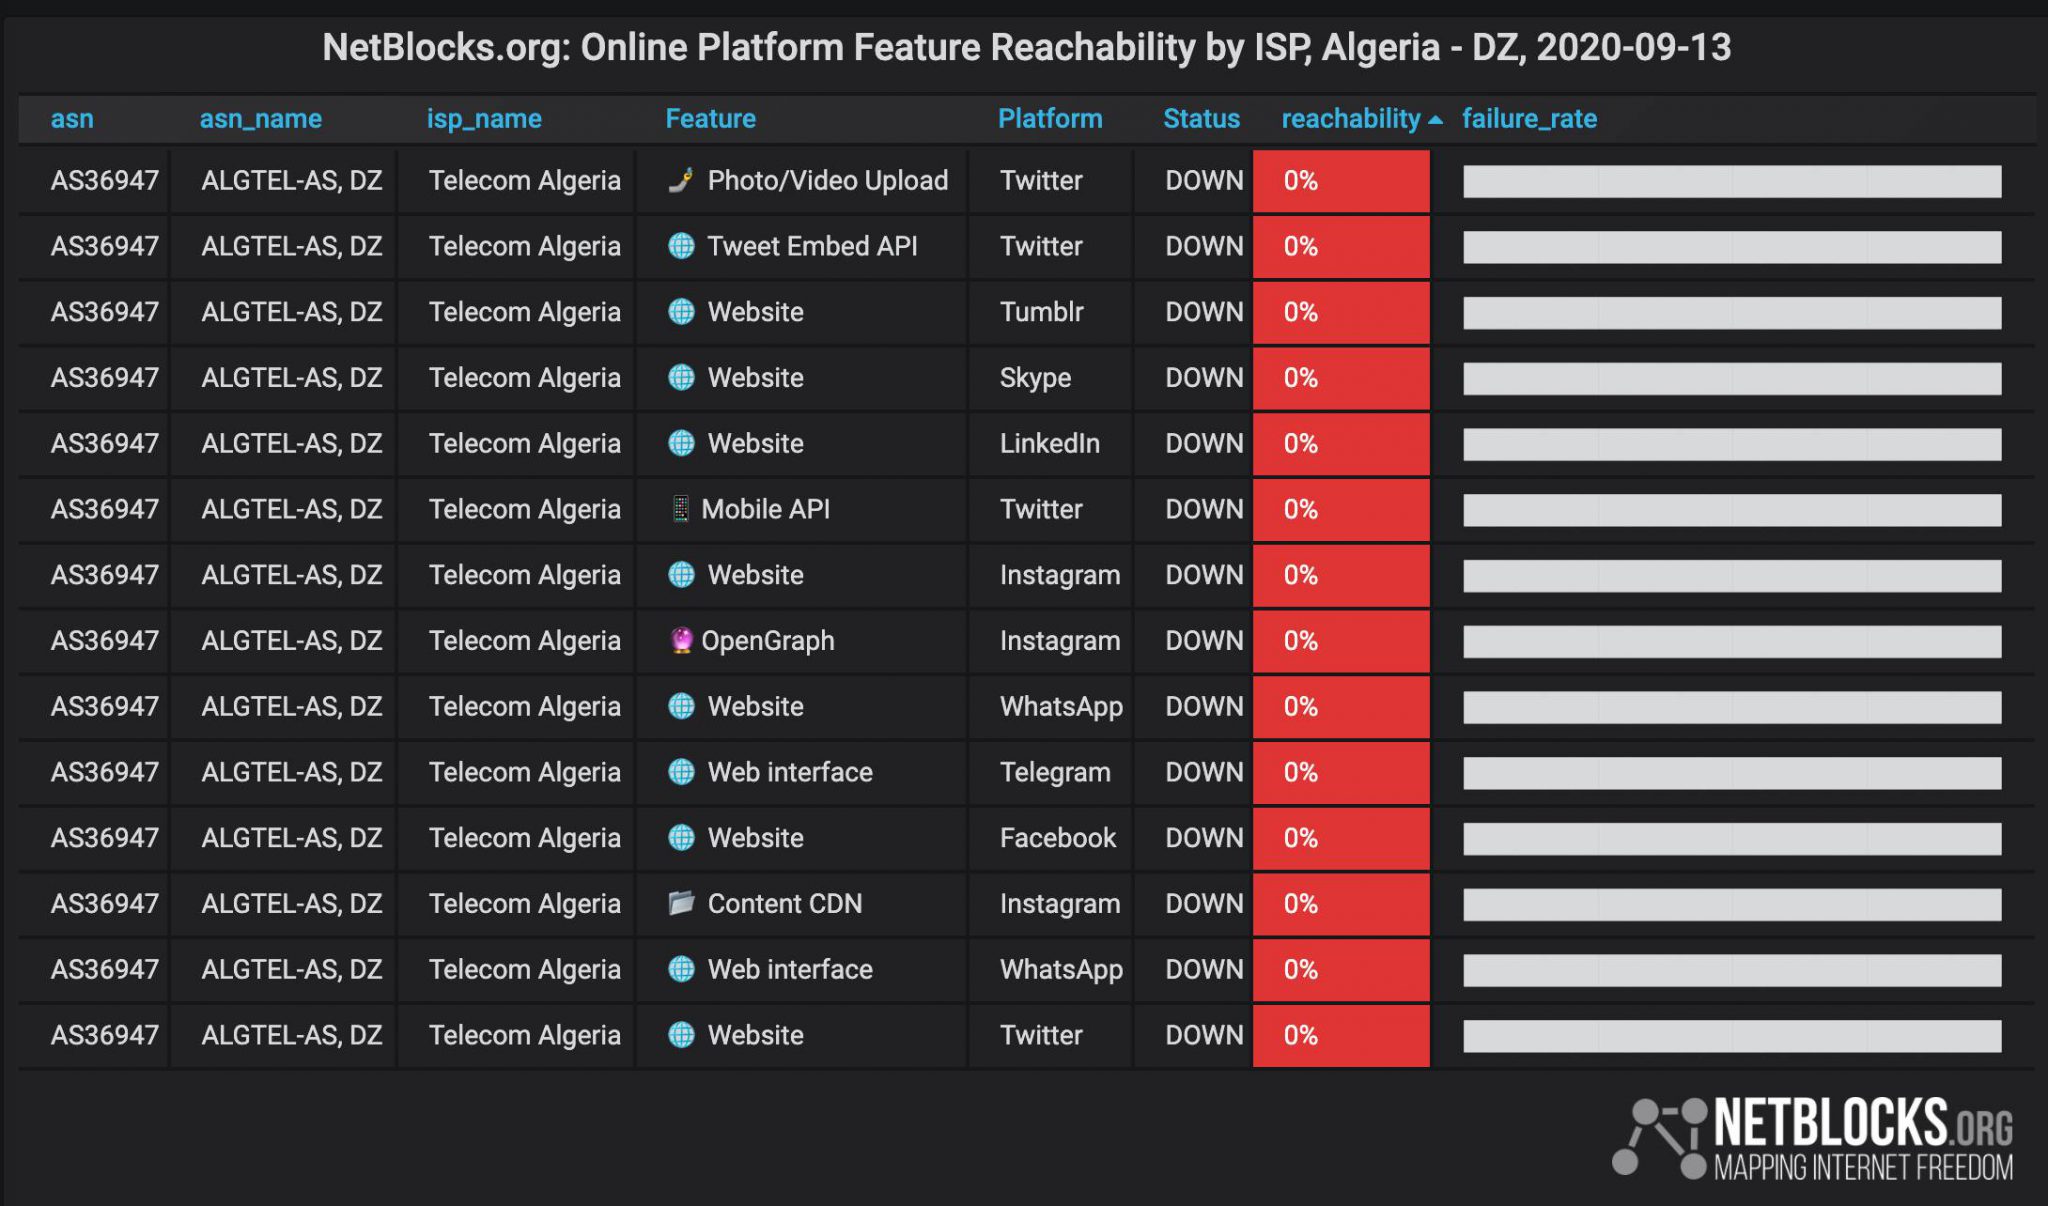Click the failure rate bar for Facebook row
The width and height of the screenshot is (2048, 1206).
1731,838
